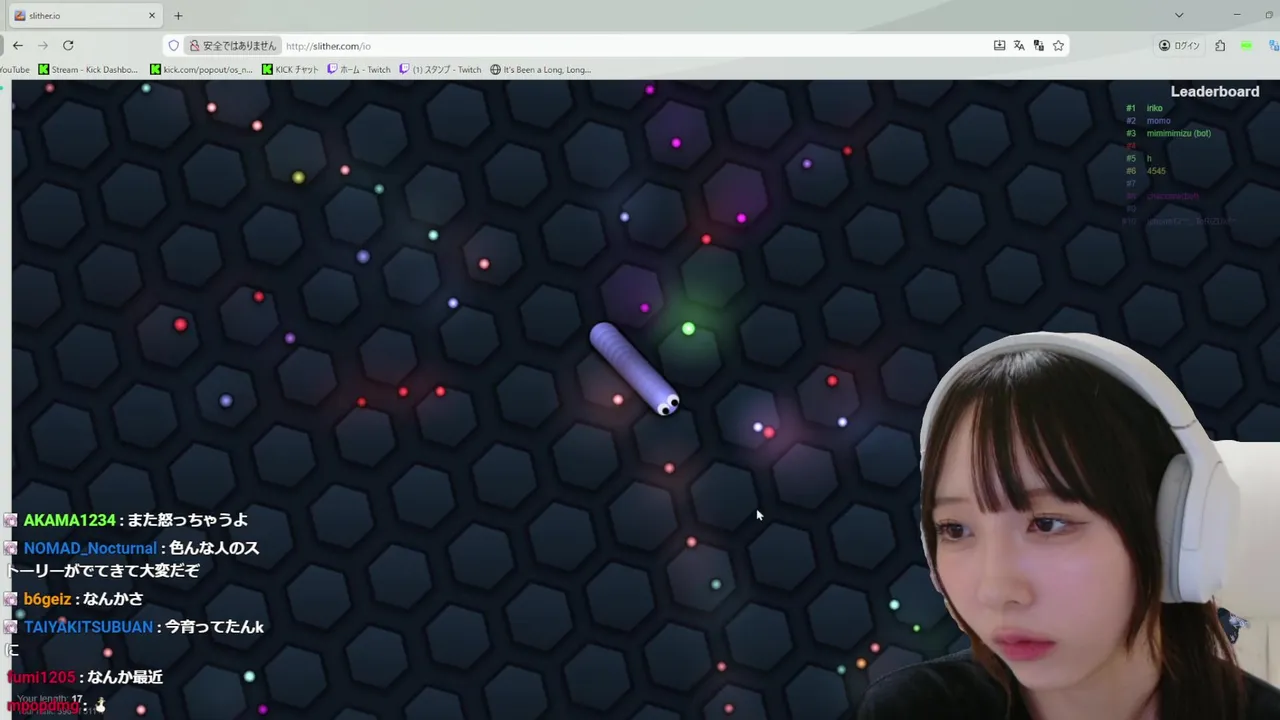Click chat username AKAMA1234
This screenshot has height=720, width=1280.
click(x=69, y=520)
